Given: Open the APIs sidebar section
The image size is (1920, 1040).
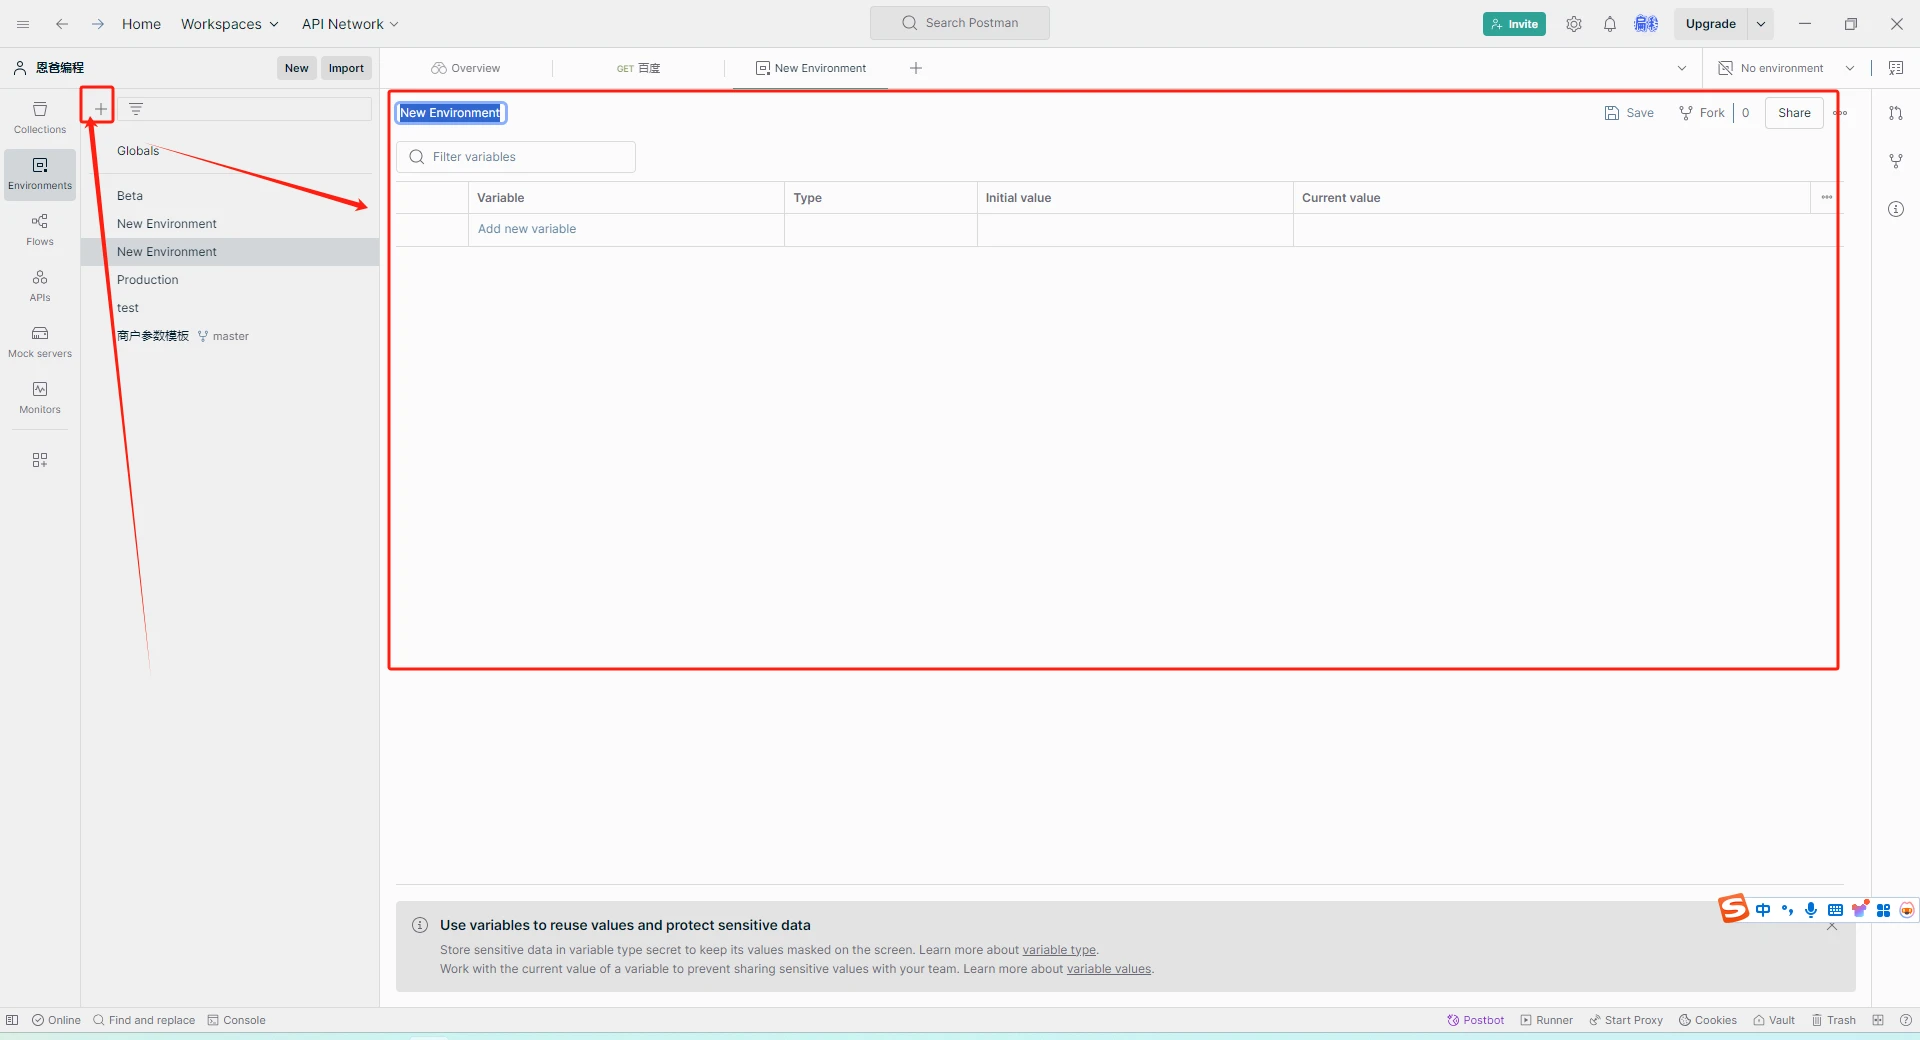Looking at the screenshot, I should 40,286.
